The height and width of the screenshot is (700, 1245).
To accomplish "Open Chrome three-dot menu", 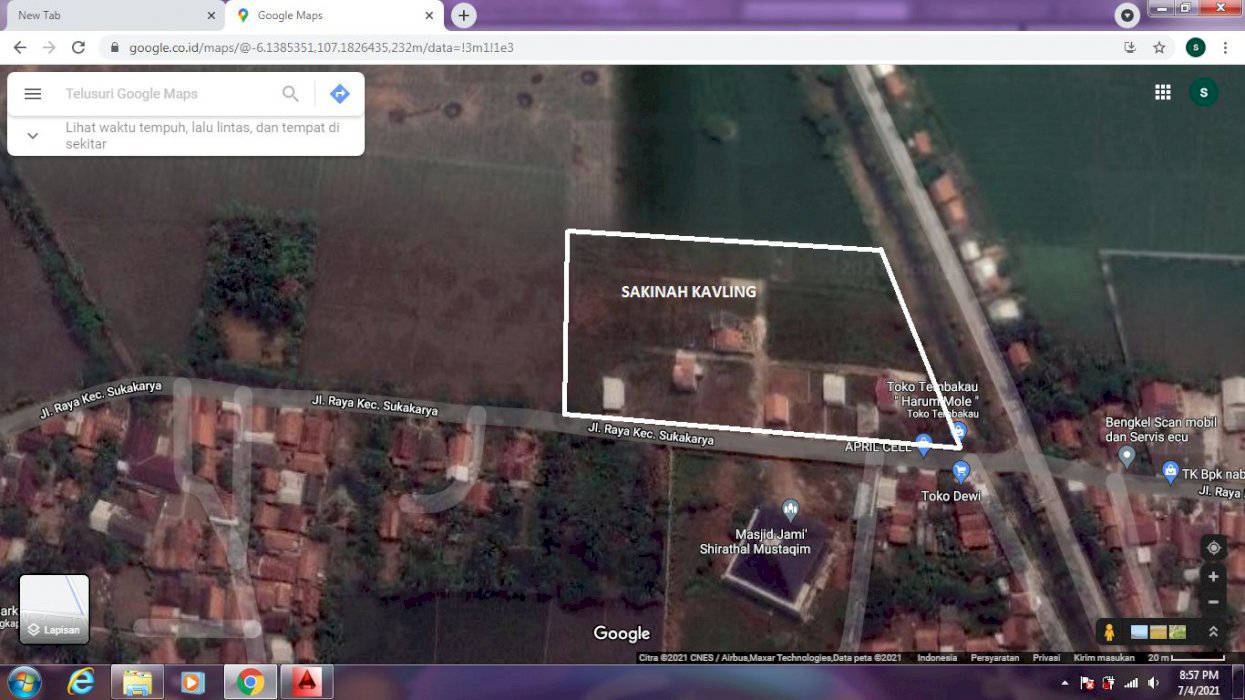I will 1225,47.
